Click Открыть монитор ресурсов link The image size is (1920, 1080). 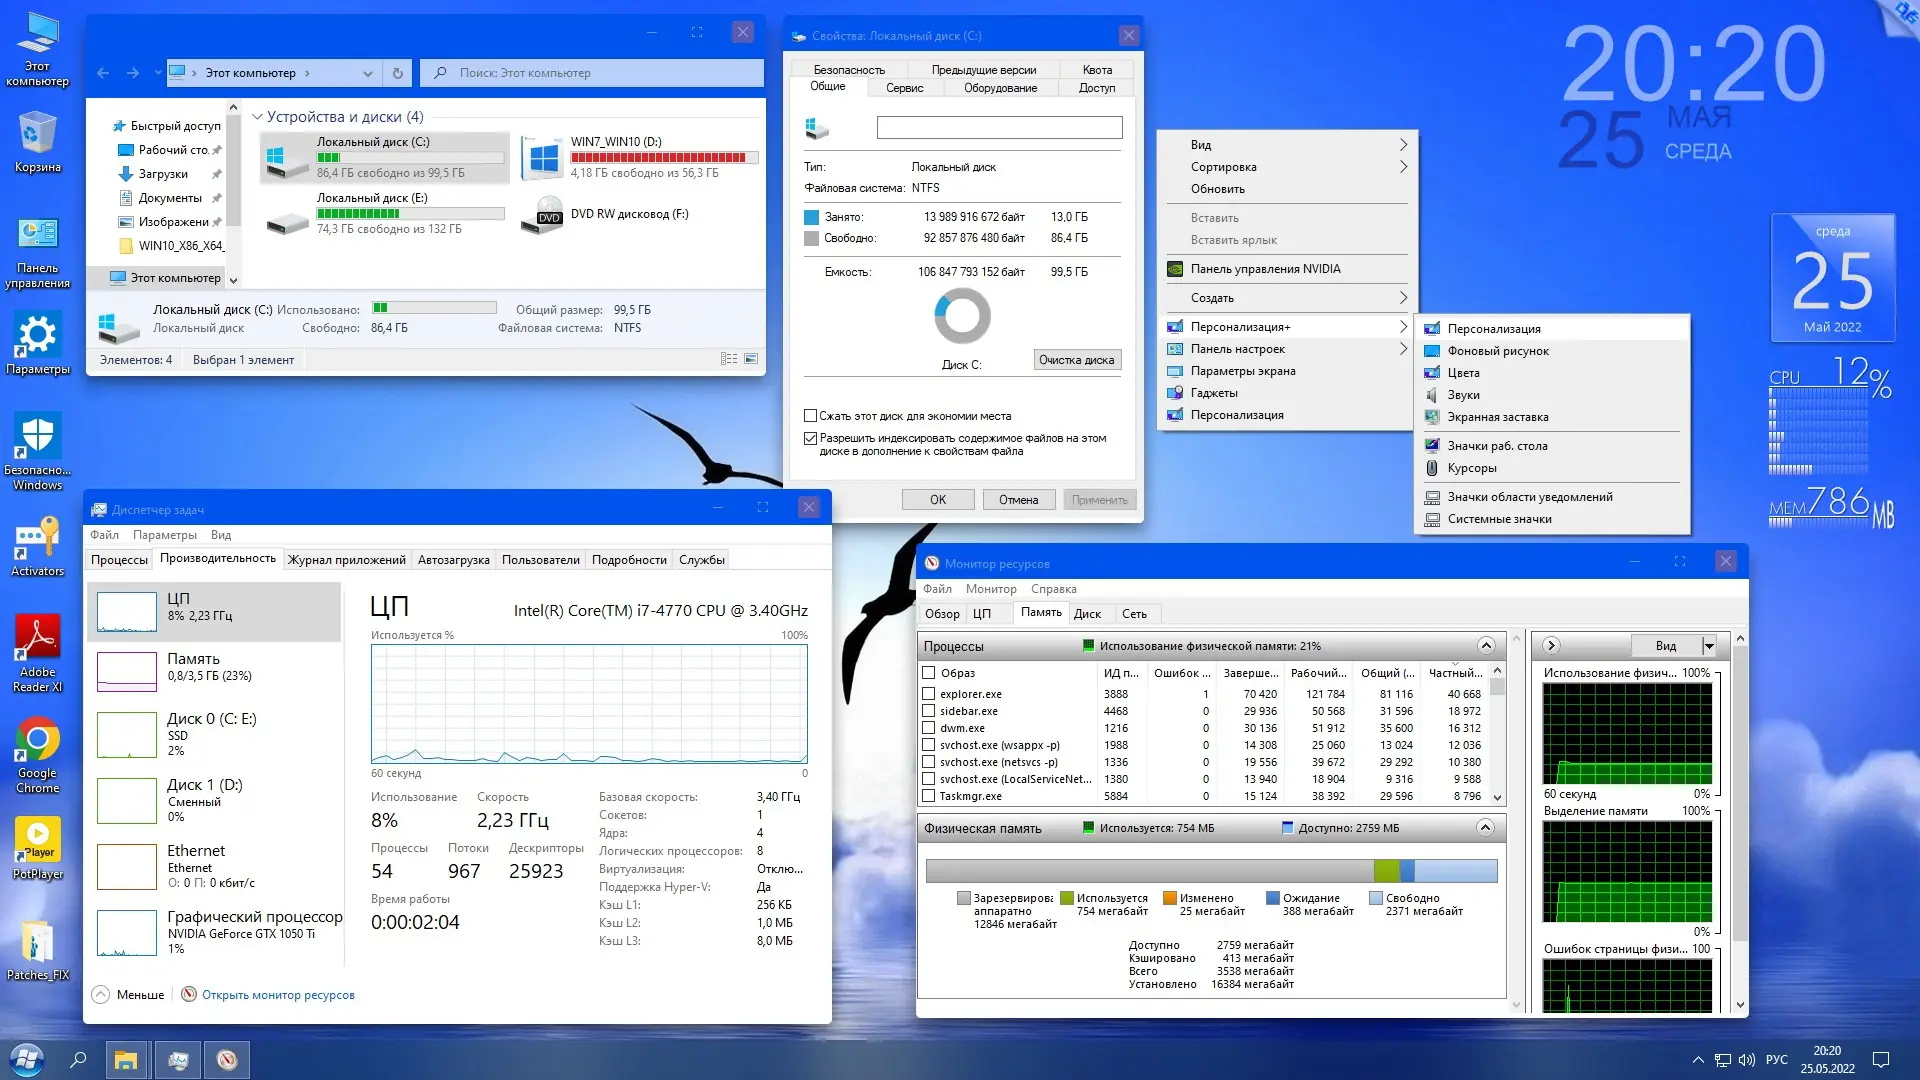point(278,995)
